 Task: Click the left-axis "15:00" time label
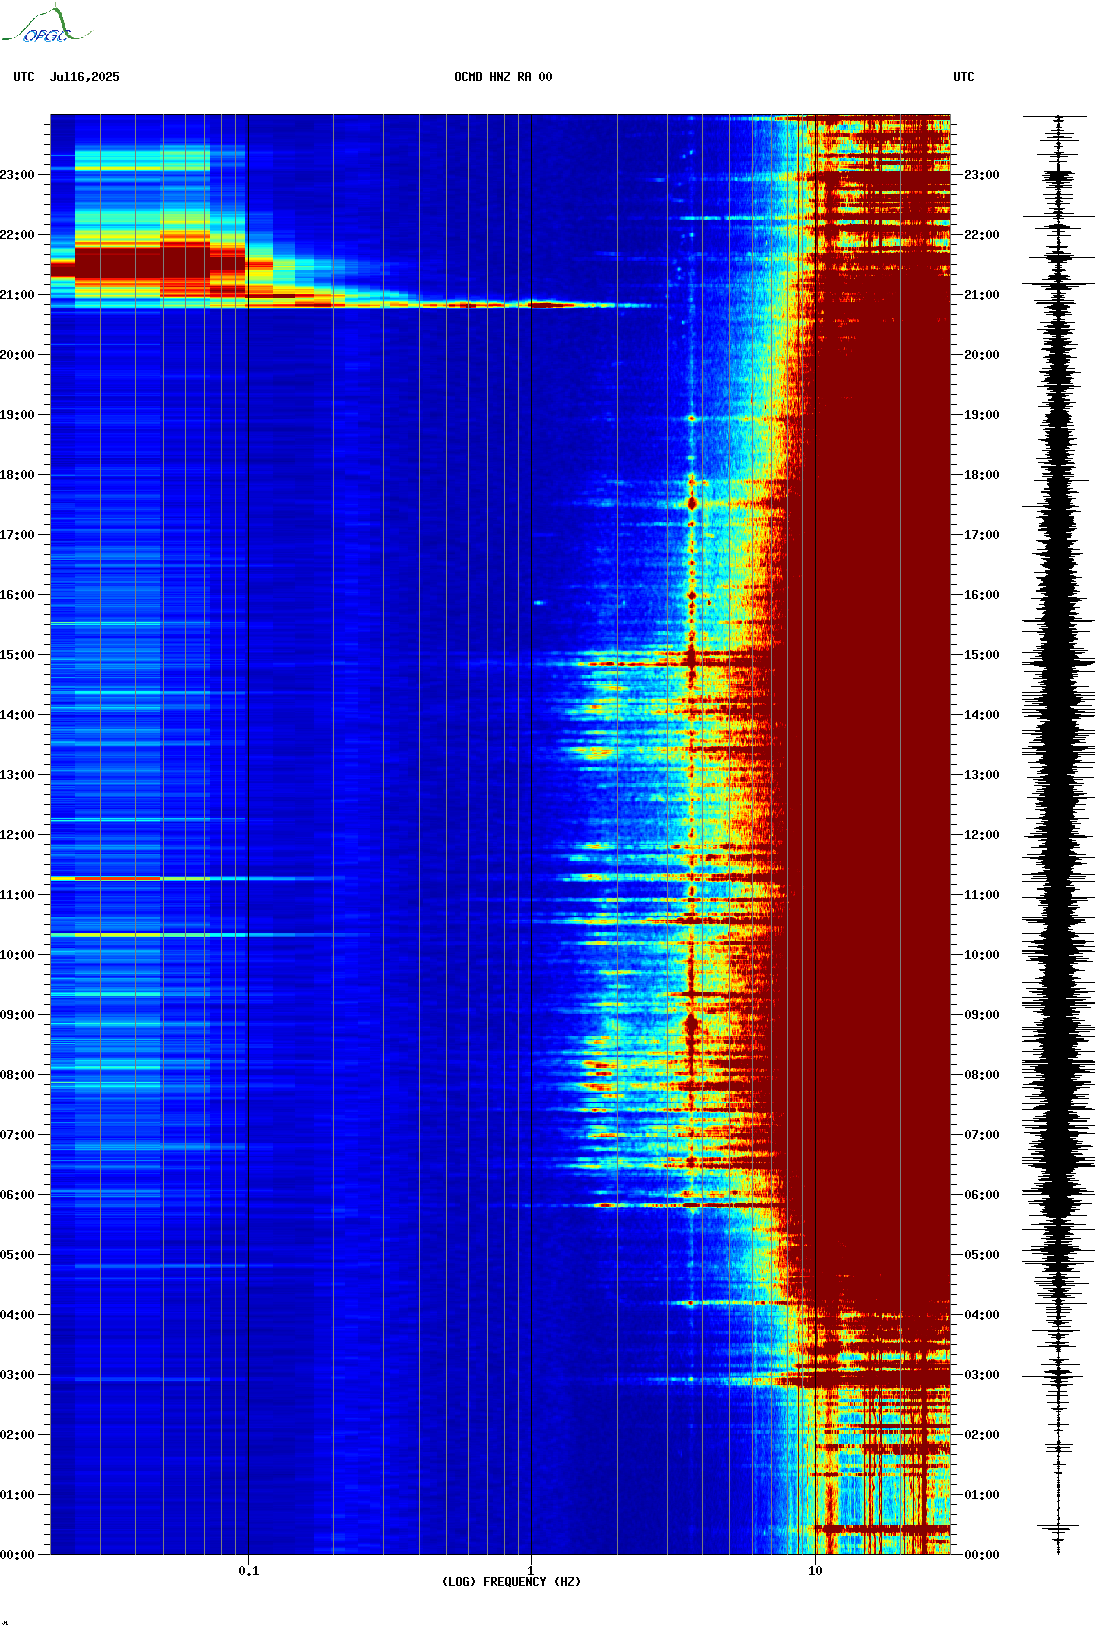[17, 655]
